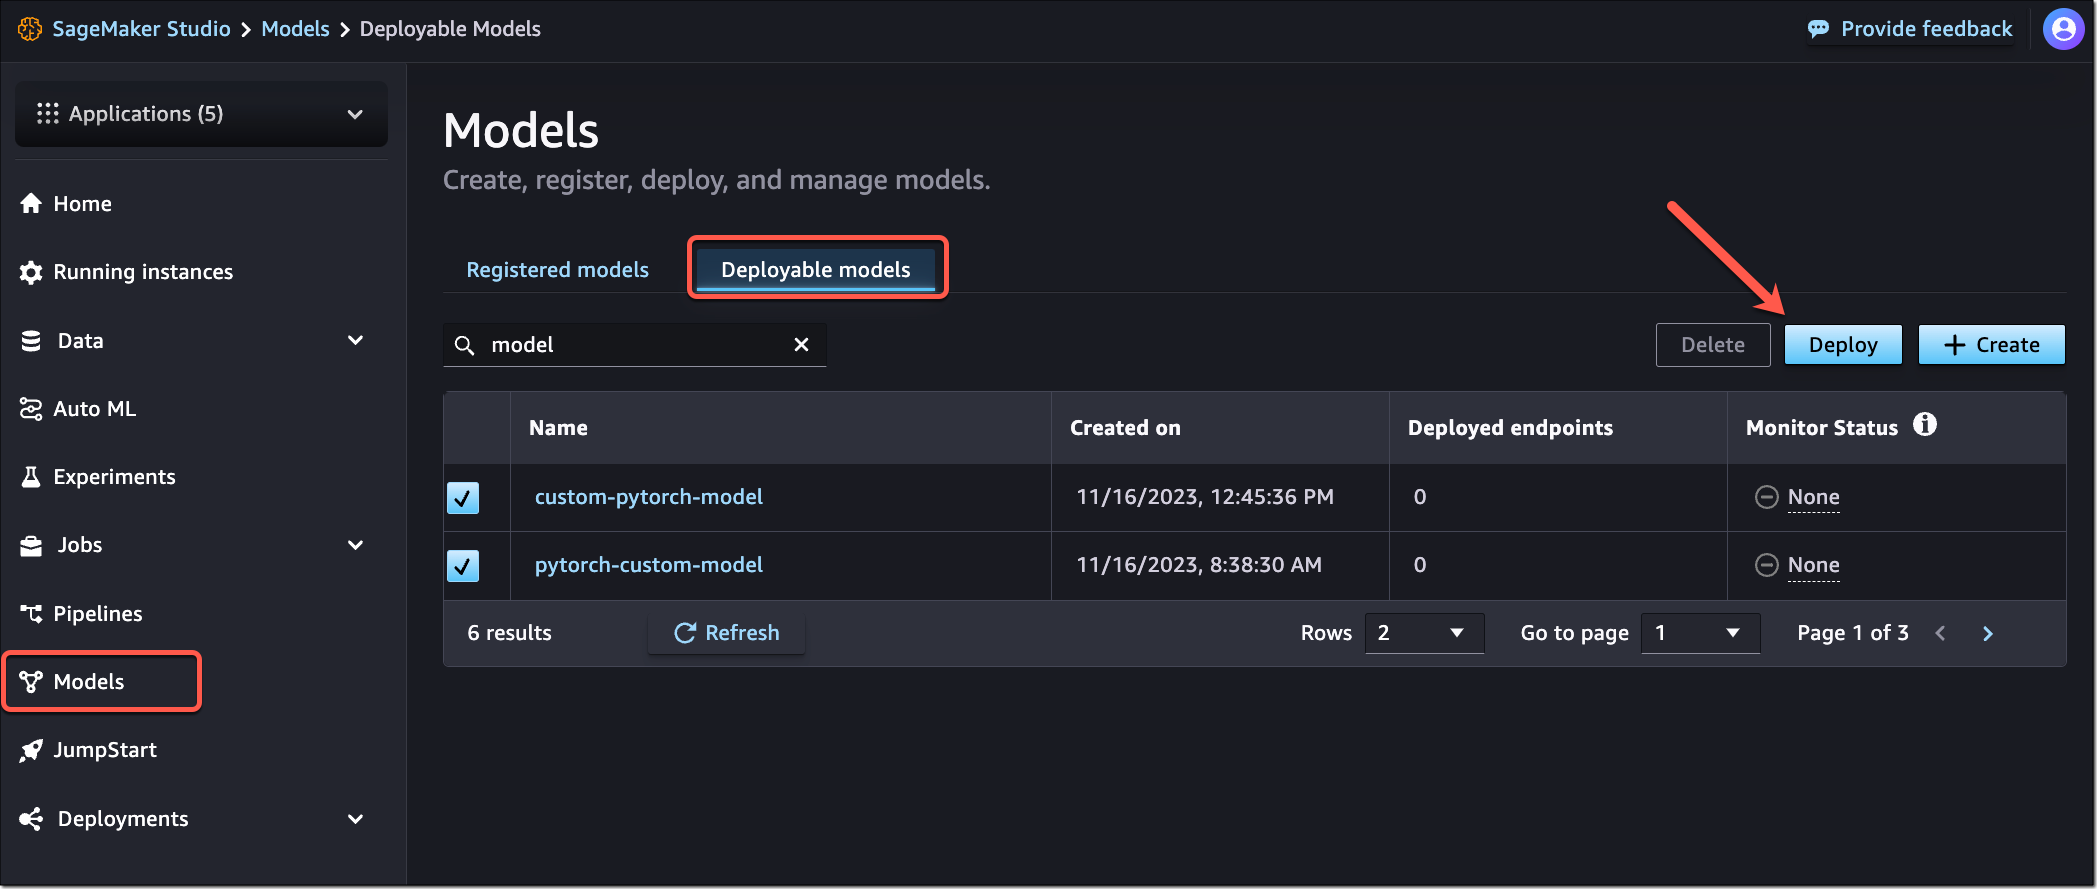
Task: Click the None status icon for custom-pytorch-model
Action: point(1767,497)
